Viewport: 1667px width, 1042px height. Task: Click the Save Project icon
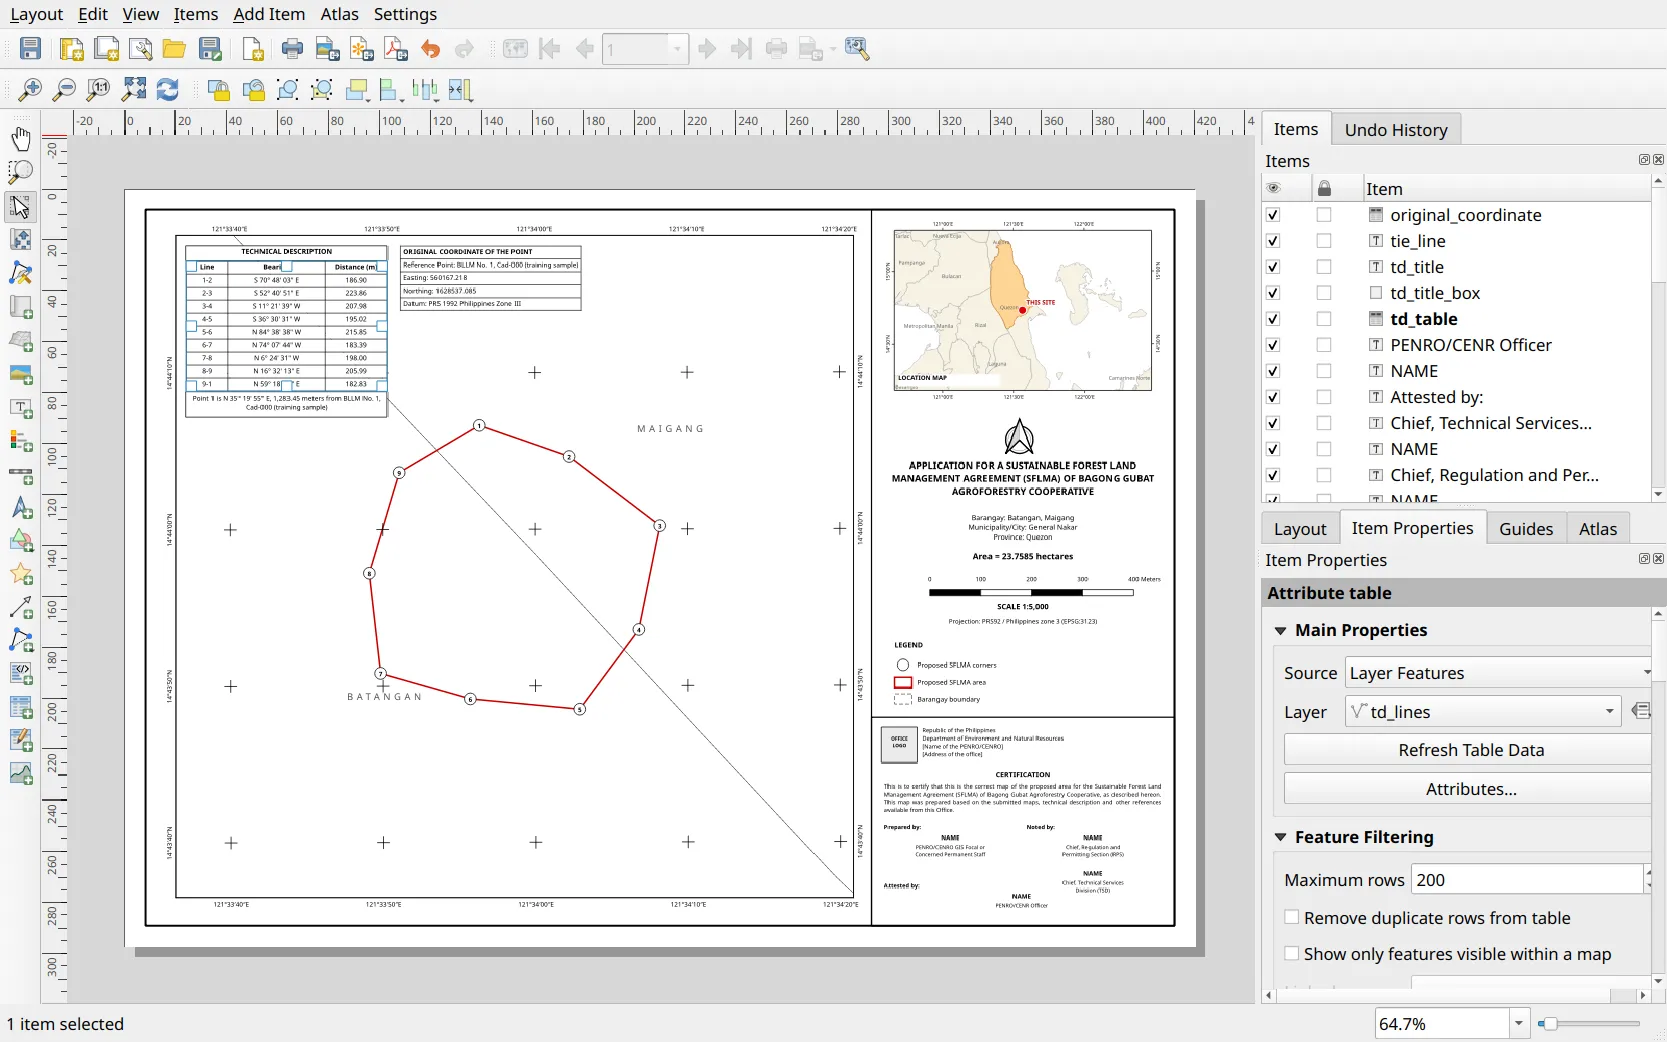(31, 49)
